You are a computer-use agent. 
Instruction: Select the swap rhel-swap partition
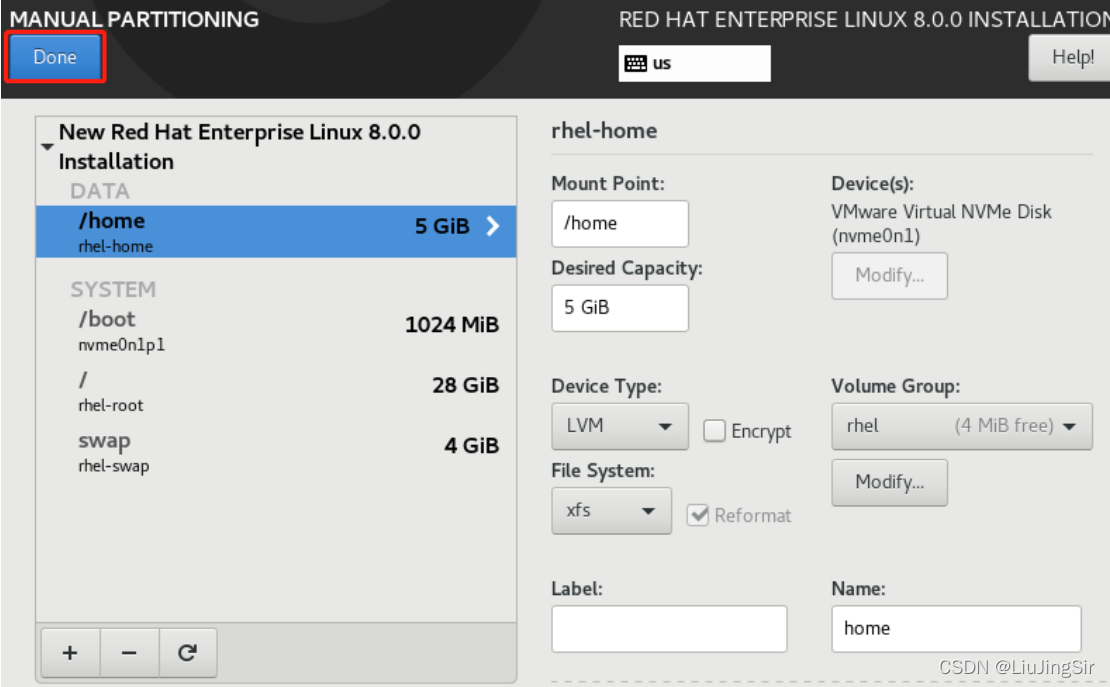click(276, 452)
